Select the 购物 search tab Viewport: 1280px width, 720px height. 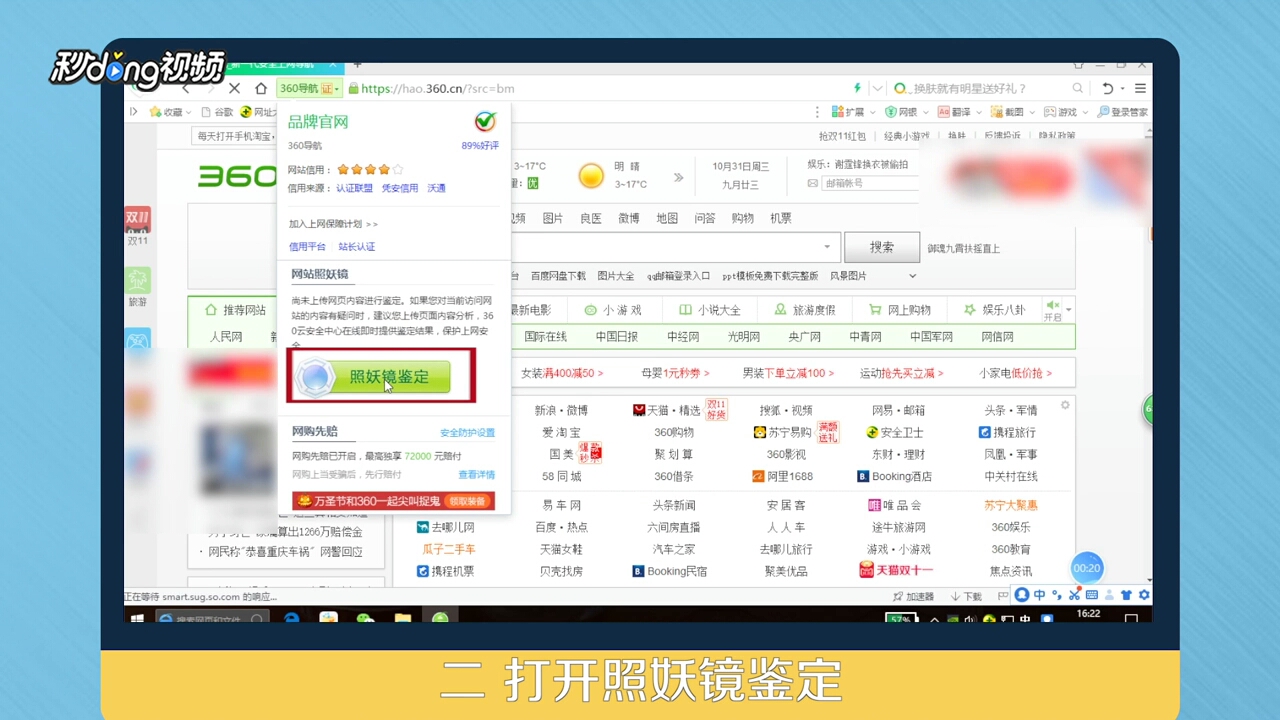pyautogui.click(x=743, y=218)
